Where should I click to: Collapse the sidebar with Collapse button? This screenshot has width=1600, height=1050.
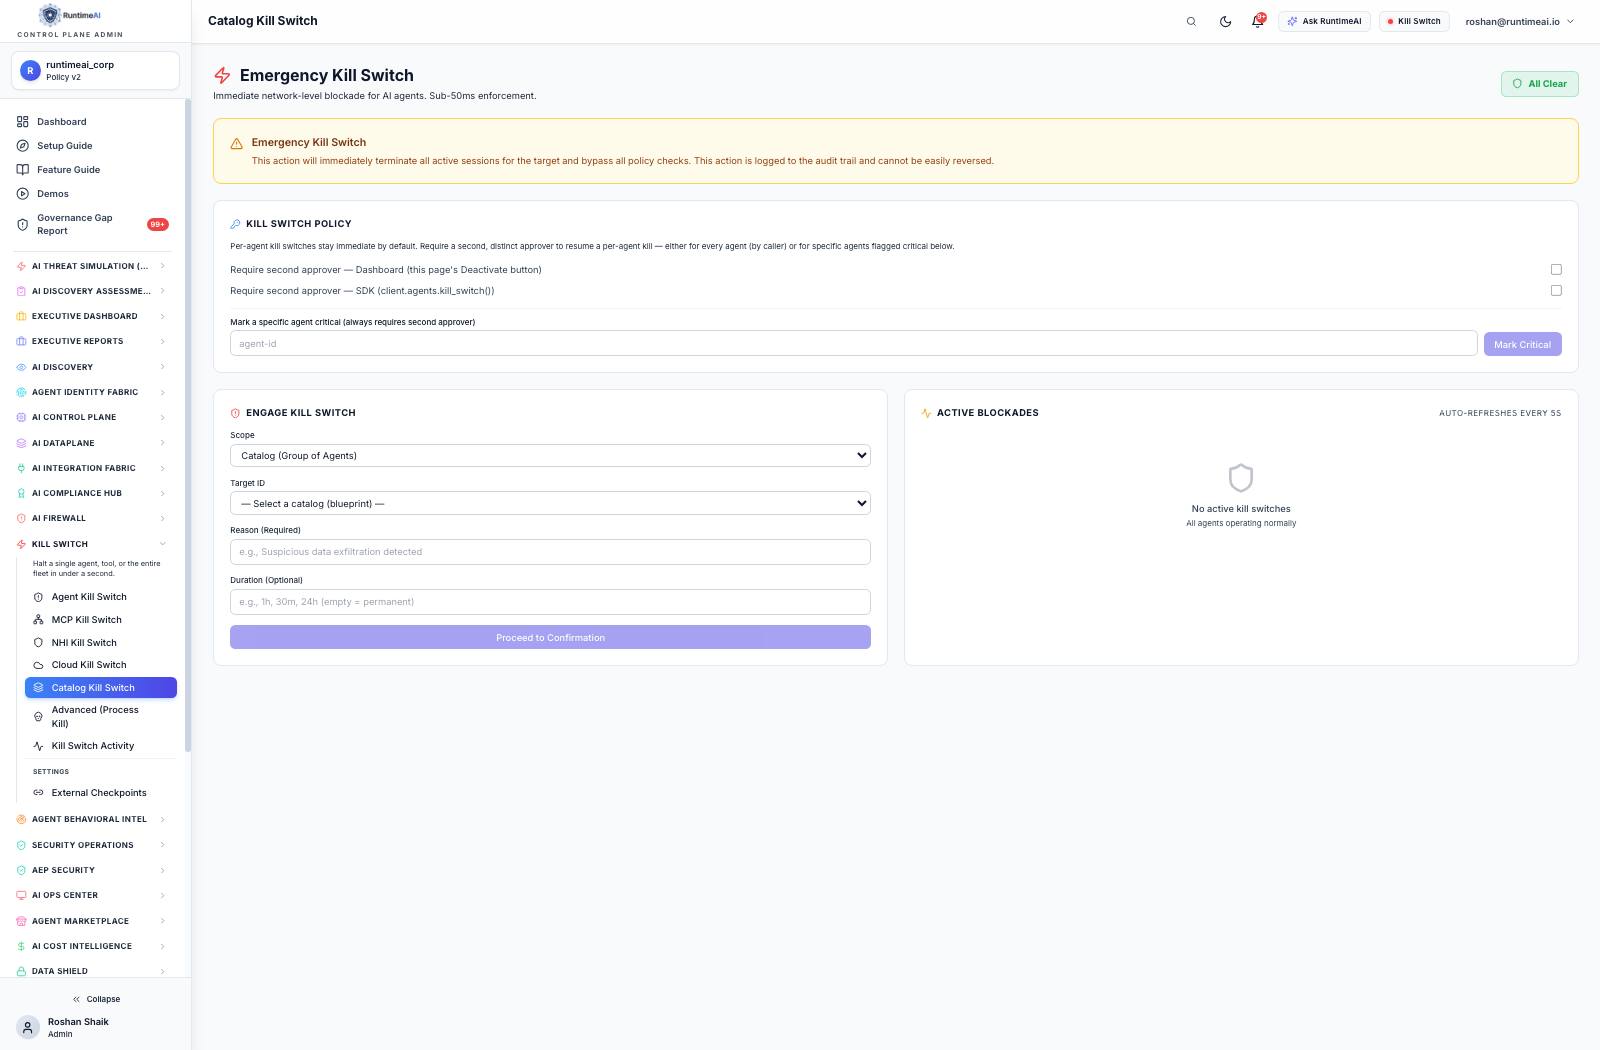96,999
